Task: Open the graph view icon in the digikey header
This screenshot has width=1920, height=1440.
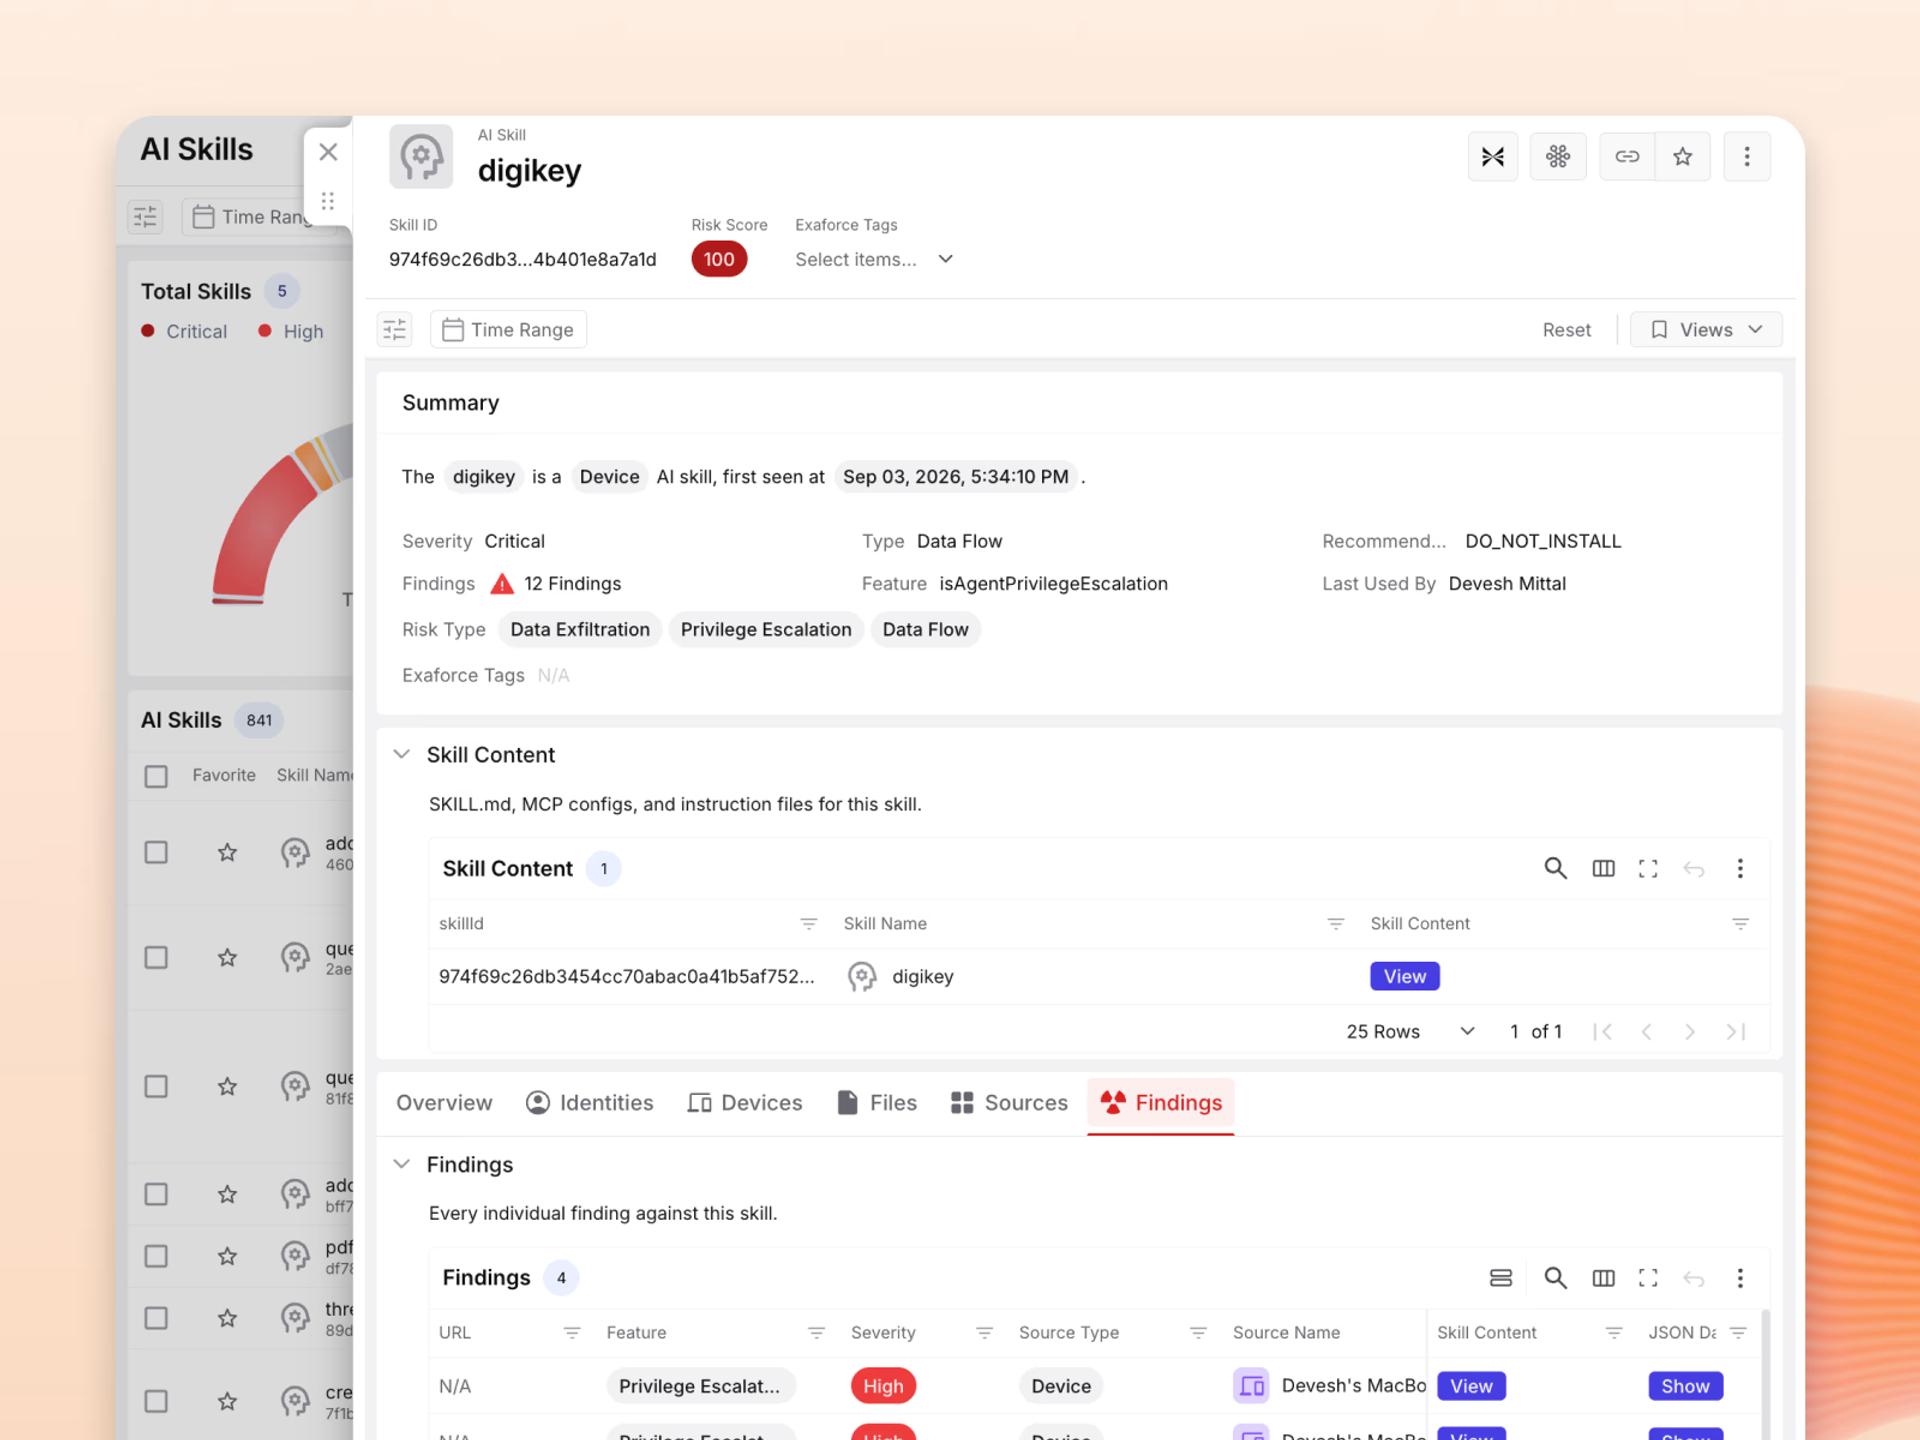Action: point(1557,157)
